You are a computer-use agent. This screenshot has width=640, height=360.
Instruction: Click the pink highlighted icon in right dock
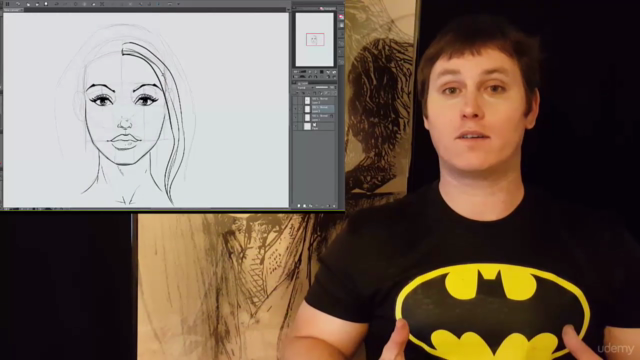pos(341,17)
